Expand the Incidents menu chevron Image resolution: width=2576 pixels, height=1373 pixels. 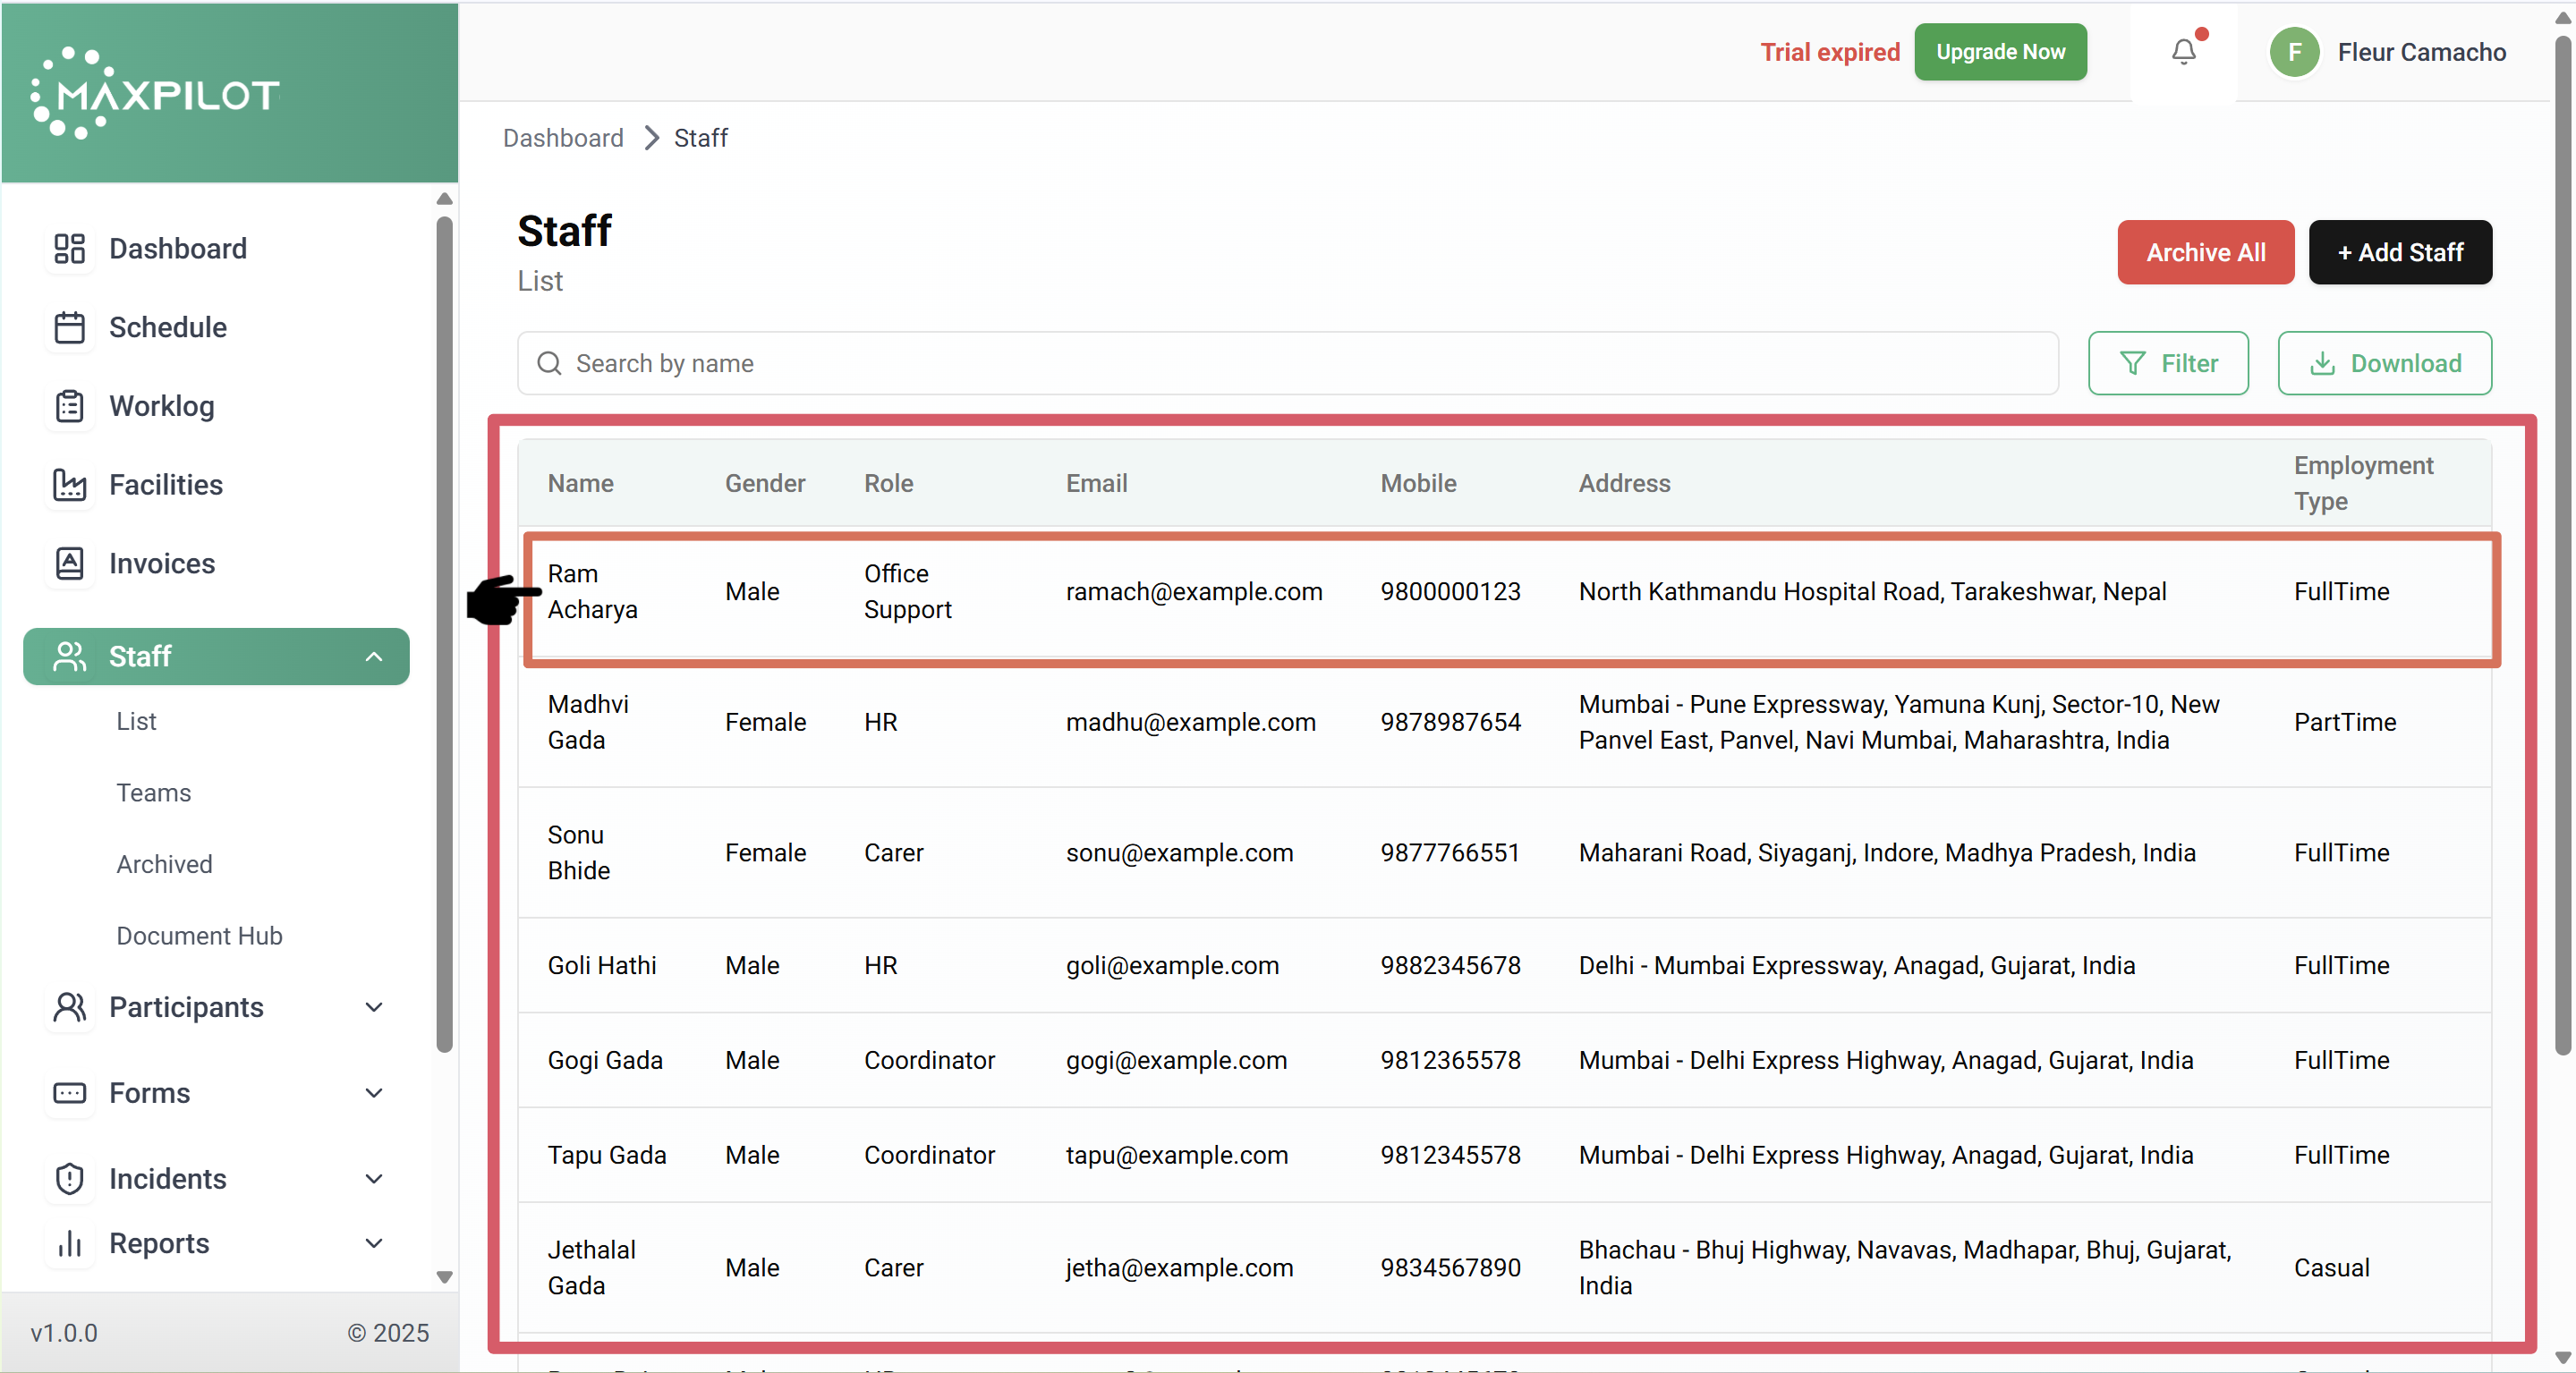[x=373, y=1179]
